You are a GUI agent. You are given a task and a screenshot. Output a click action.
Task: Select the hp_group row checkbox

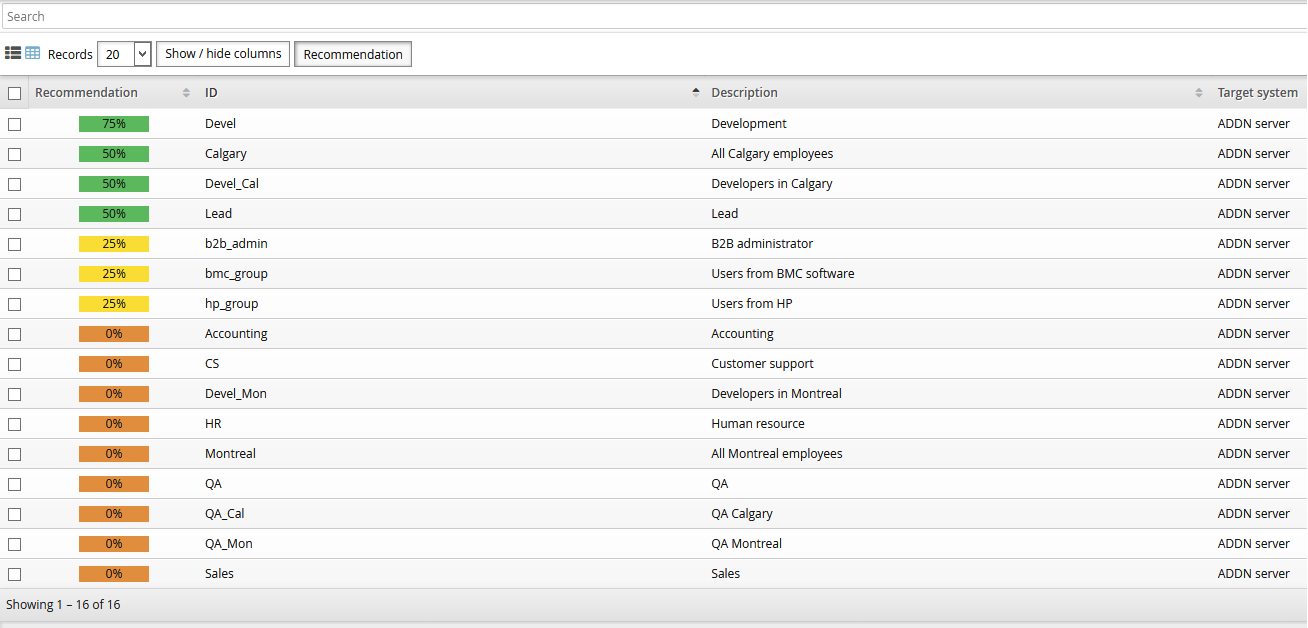14,304
